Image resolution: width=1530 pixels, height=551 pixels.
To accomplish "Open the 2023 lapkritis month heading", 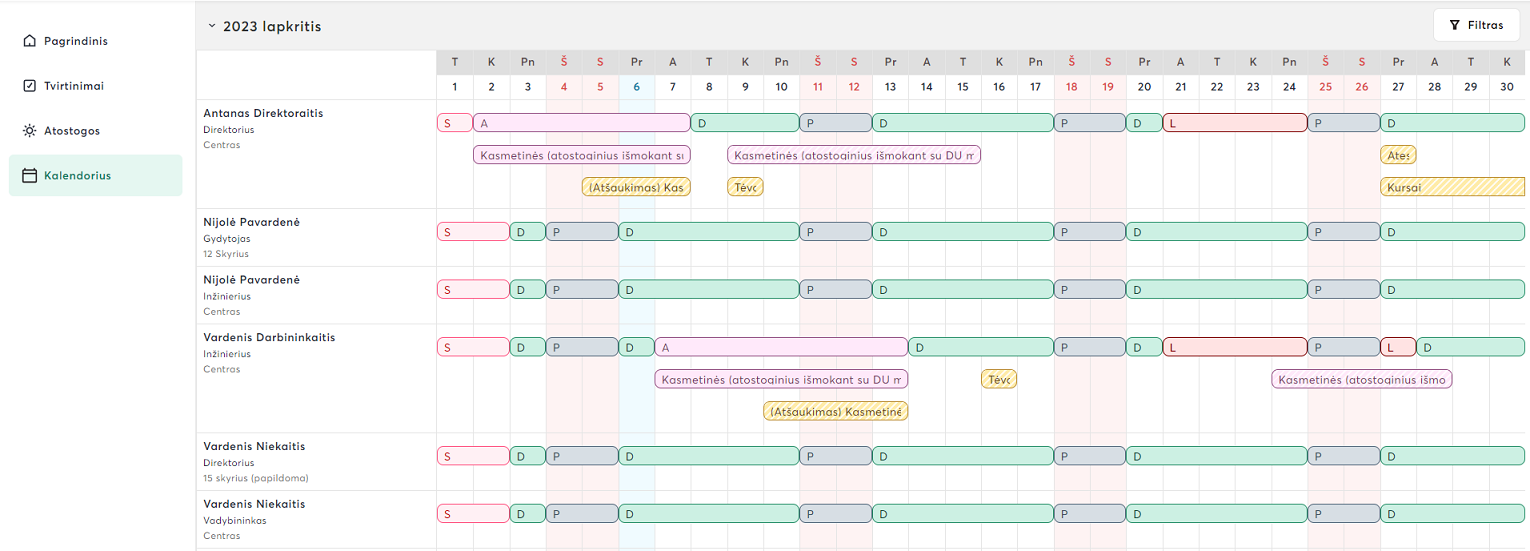I will 272,27.
